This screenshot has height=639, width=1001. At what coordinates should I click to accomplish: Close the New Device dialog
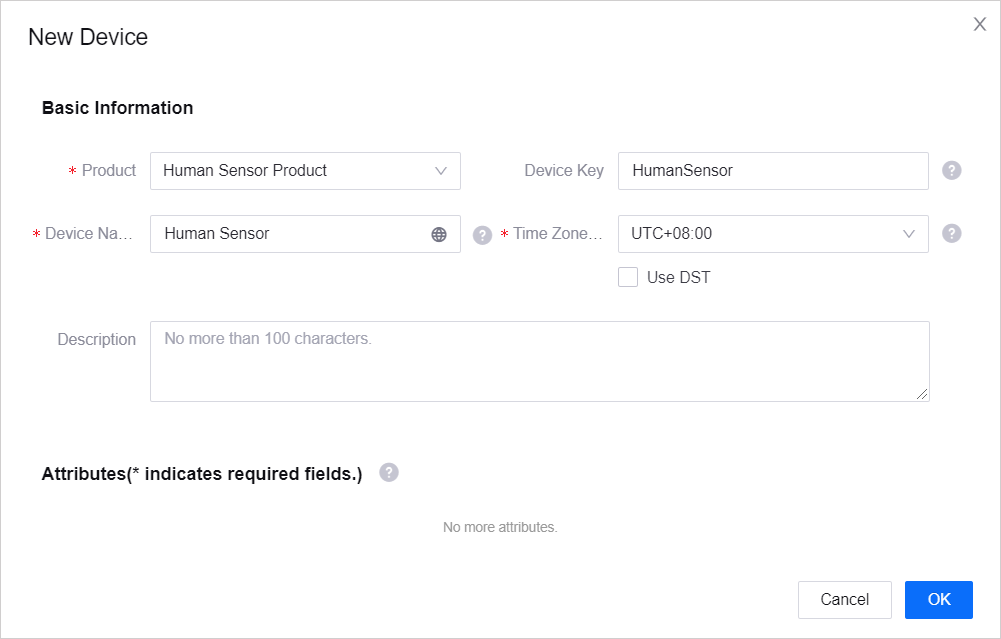[x=979, y=24]
